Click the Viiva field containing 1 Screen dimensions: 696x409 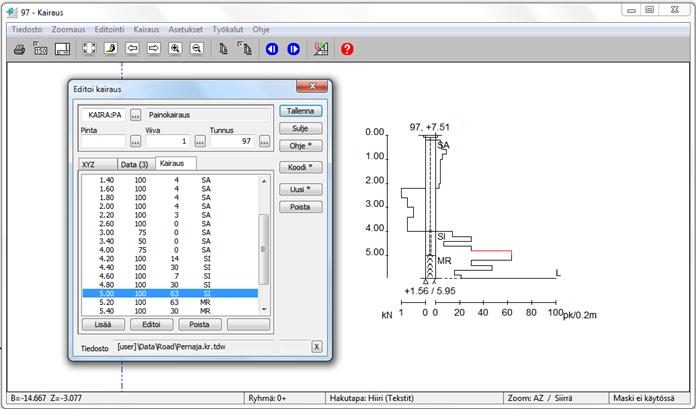click(168, 141)
